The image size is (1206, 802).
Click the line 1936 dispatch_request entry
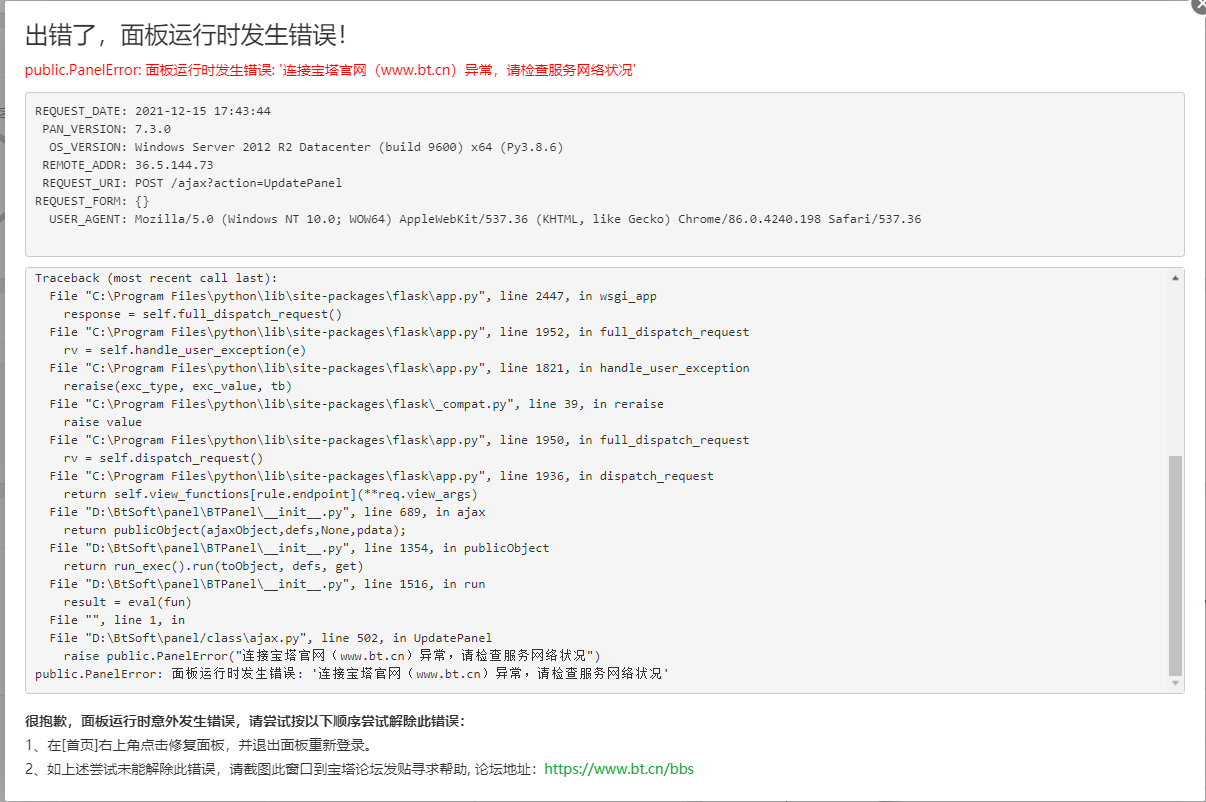381,476
